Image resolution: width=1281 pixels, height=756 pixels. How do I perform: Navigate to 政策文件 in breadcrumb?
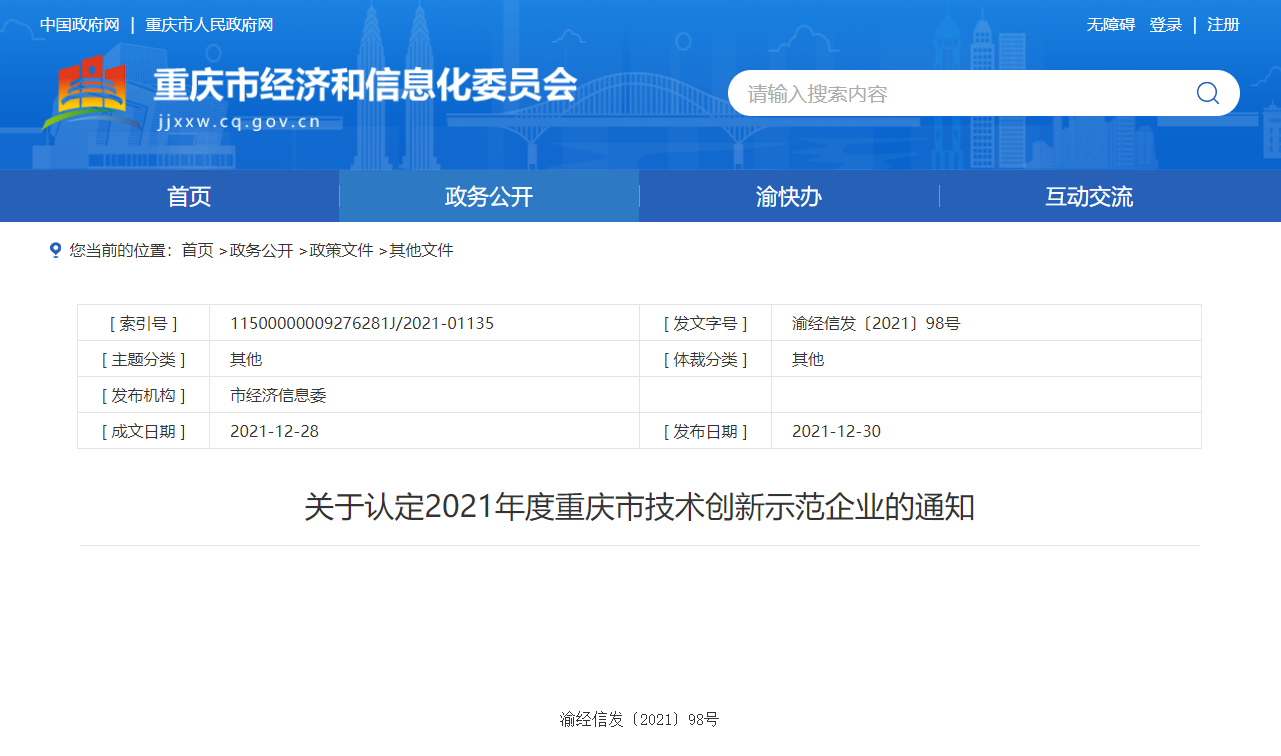tap(341, 250)
